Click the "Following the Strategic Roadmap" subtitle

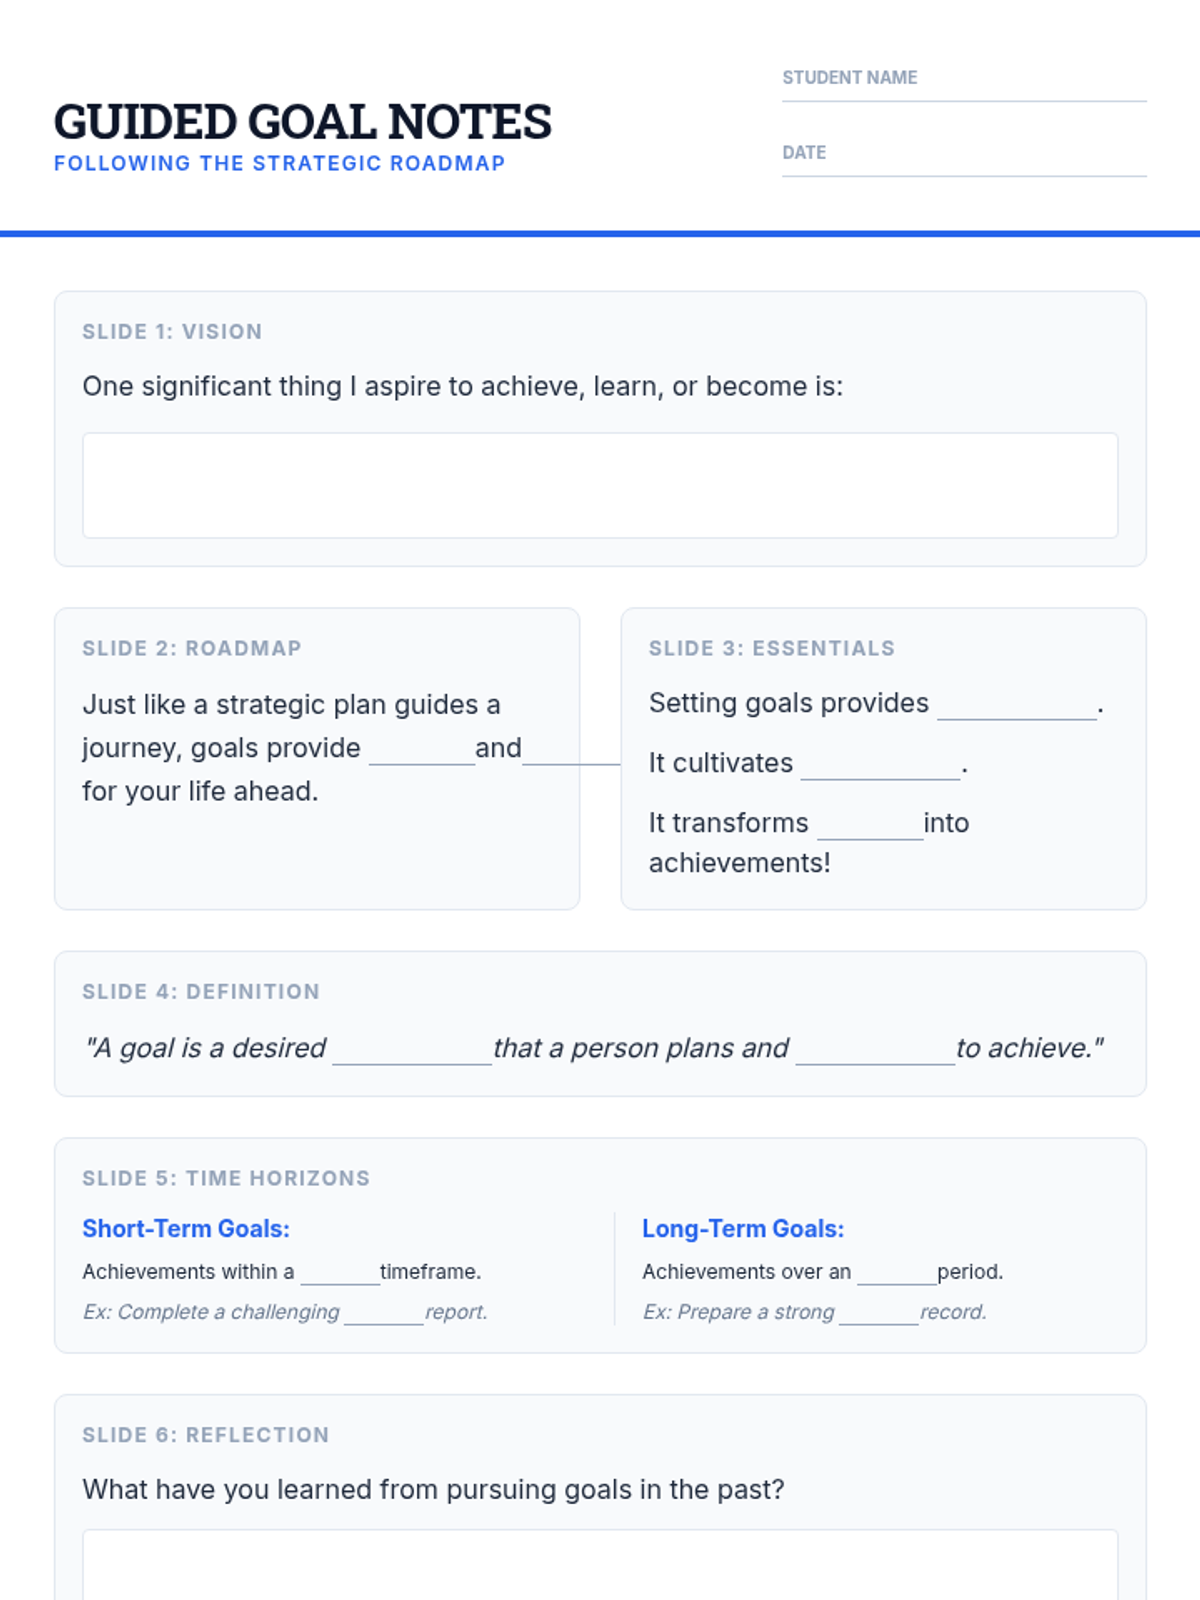(x=280, y=164)
